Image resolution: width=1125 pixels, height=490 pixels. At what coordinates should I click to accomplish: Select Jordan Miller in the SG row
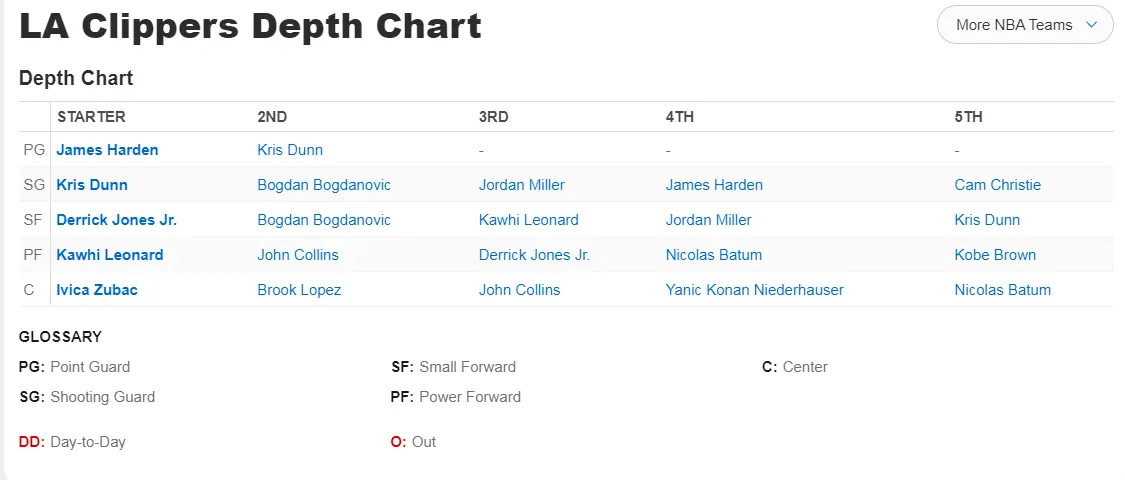pos(522,185)
